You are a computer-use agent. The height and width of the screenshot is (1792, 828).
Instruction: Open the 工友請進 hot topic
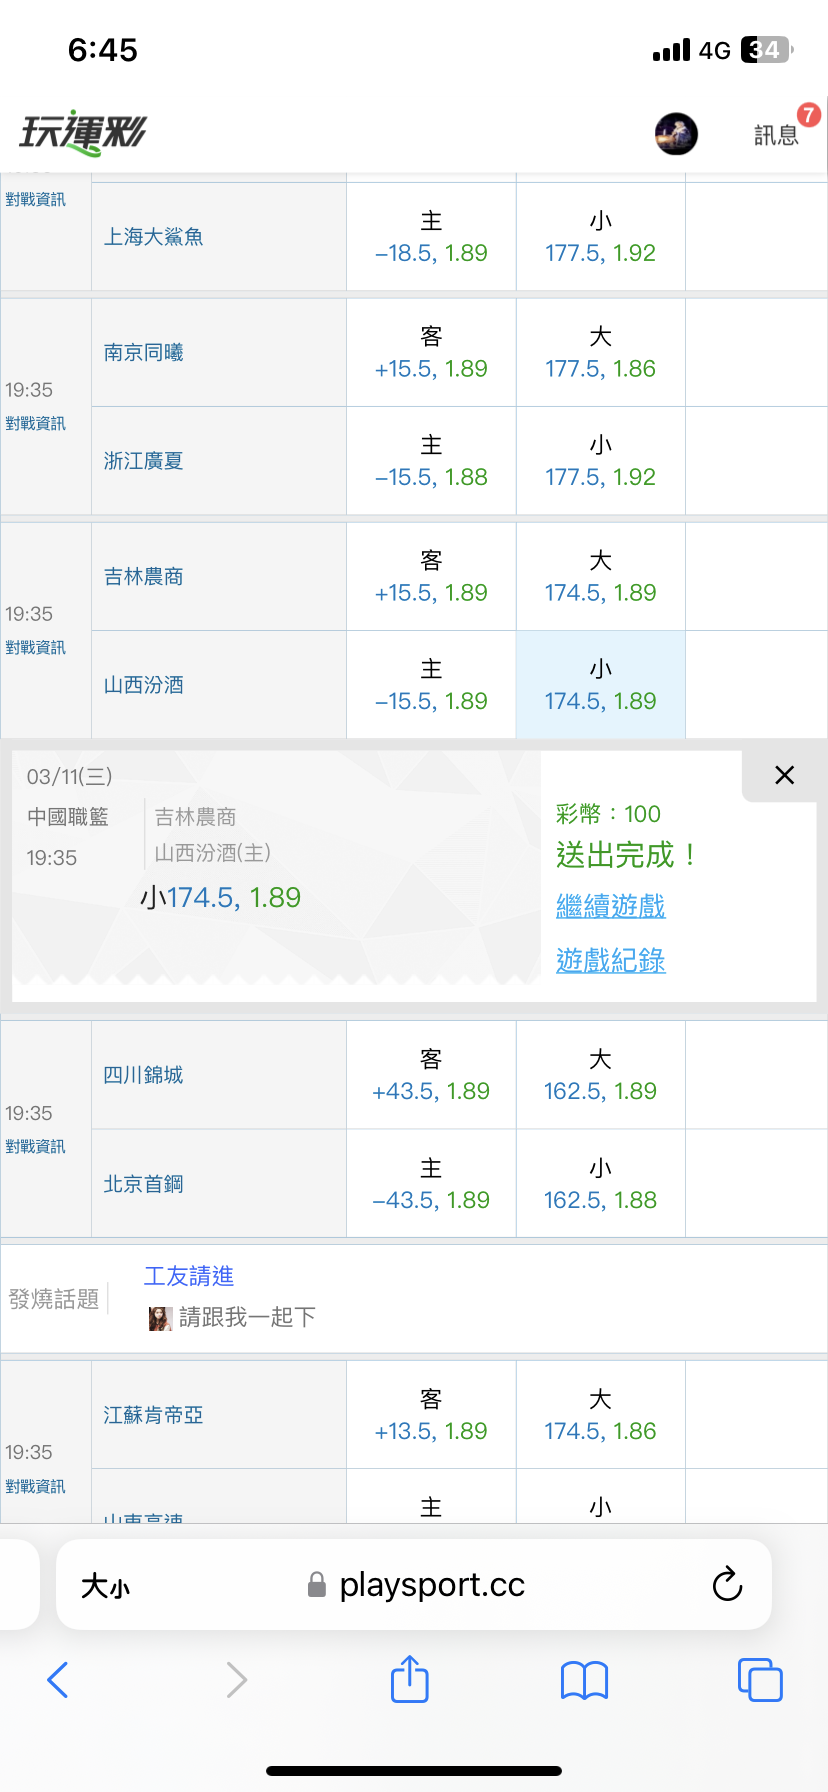pyautogui.click(x=189, y=1276)
